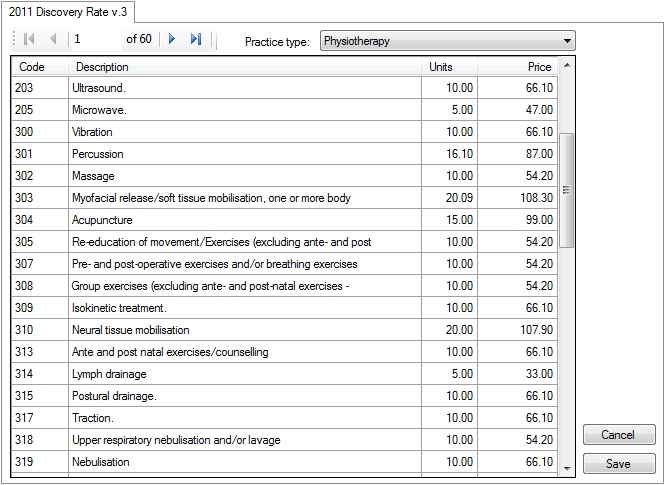Select code 314 Lymph drainage row
This screenshot has height=485, width=665.
click(x=38, y=374)
